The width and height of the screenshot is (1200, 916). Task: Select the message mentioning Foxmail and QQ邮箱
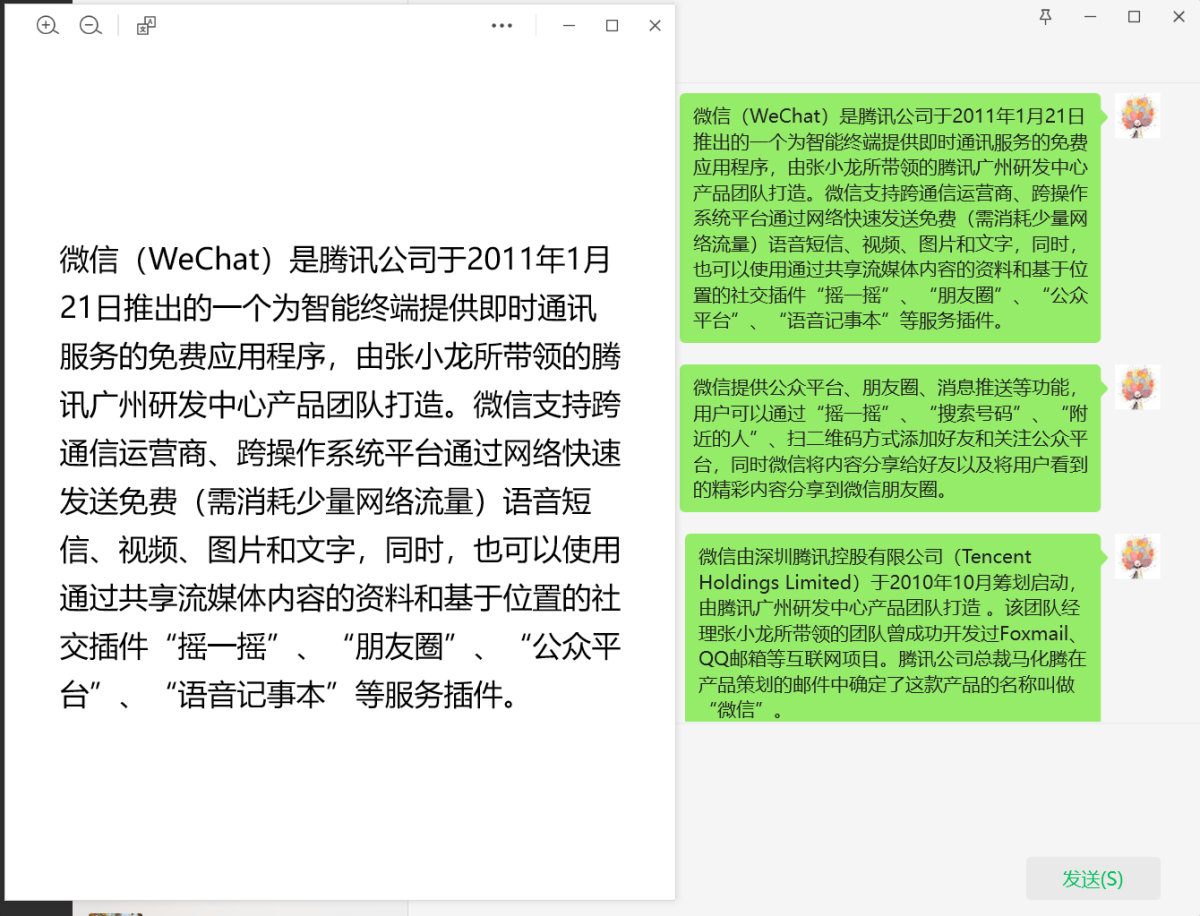tap(890, 625)
